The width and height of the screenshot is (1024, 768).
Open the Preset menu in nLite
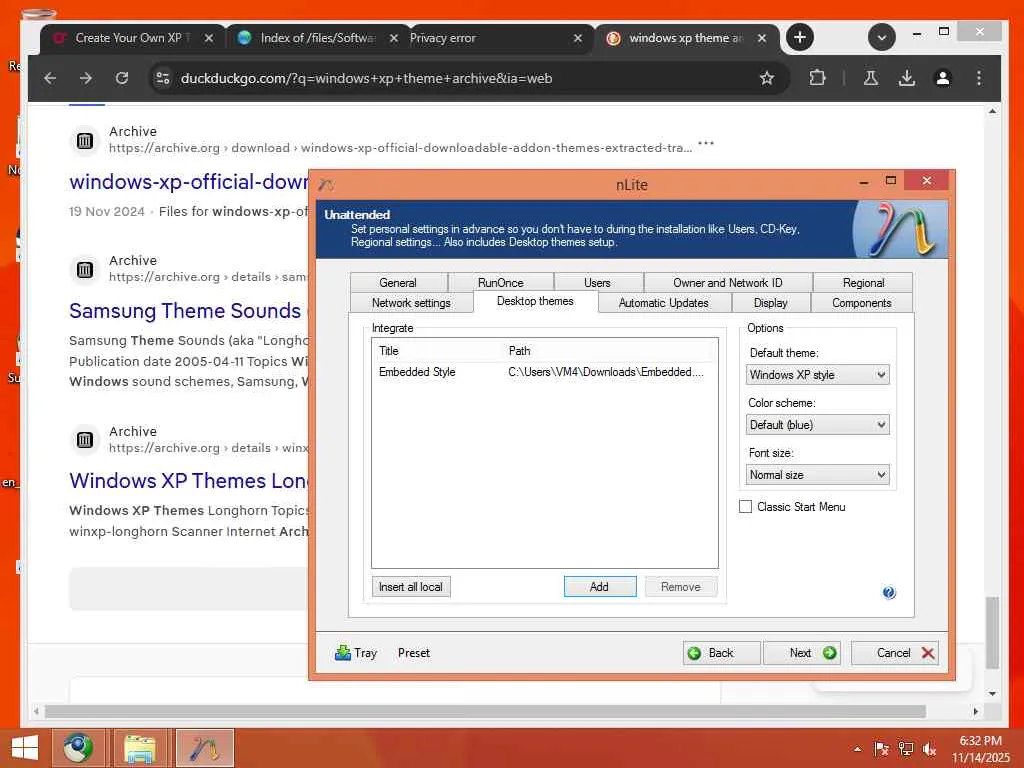[x=414, y=653]
